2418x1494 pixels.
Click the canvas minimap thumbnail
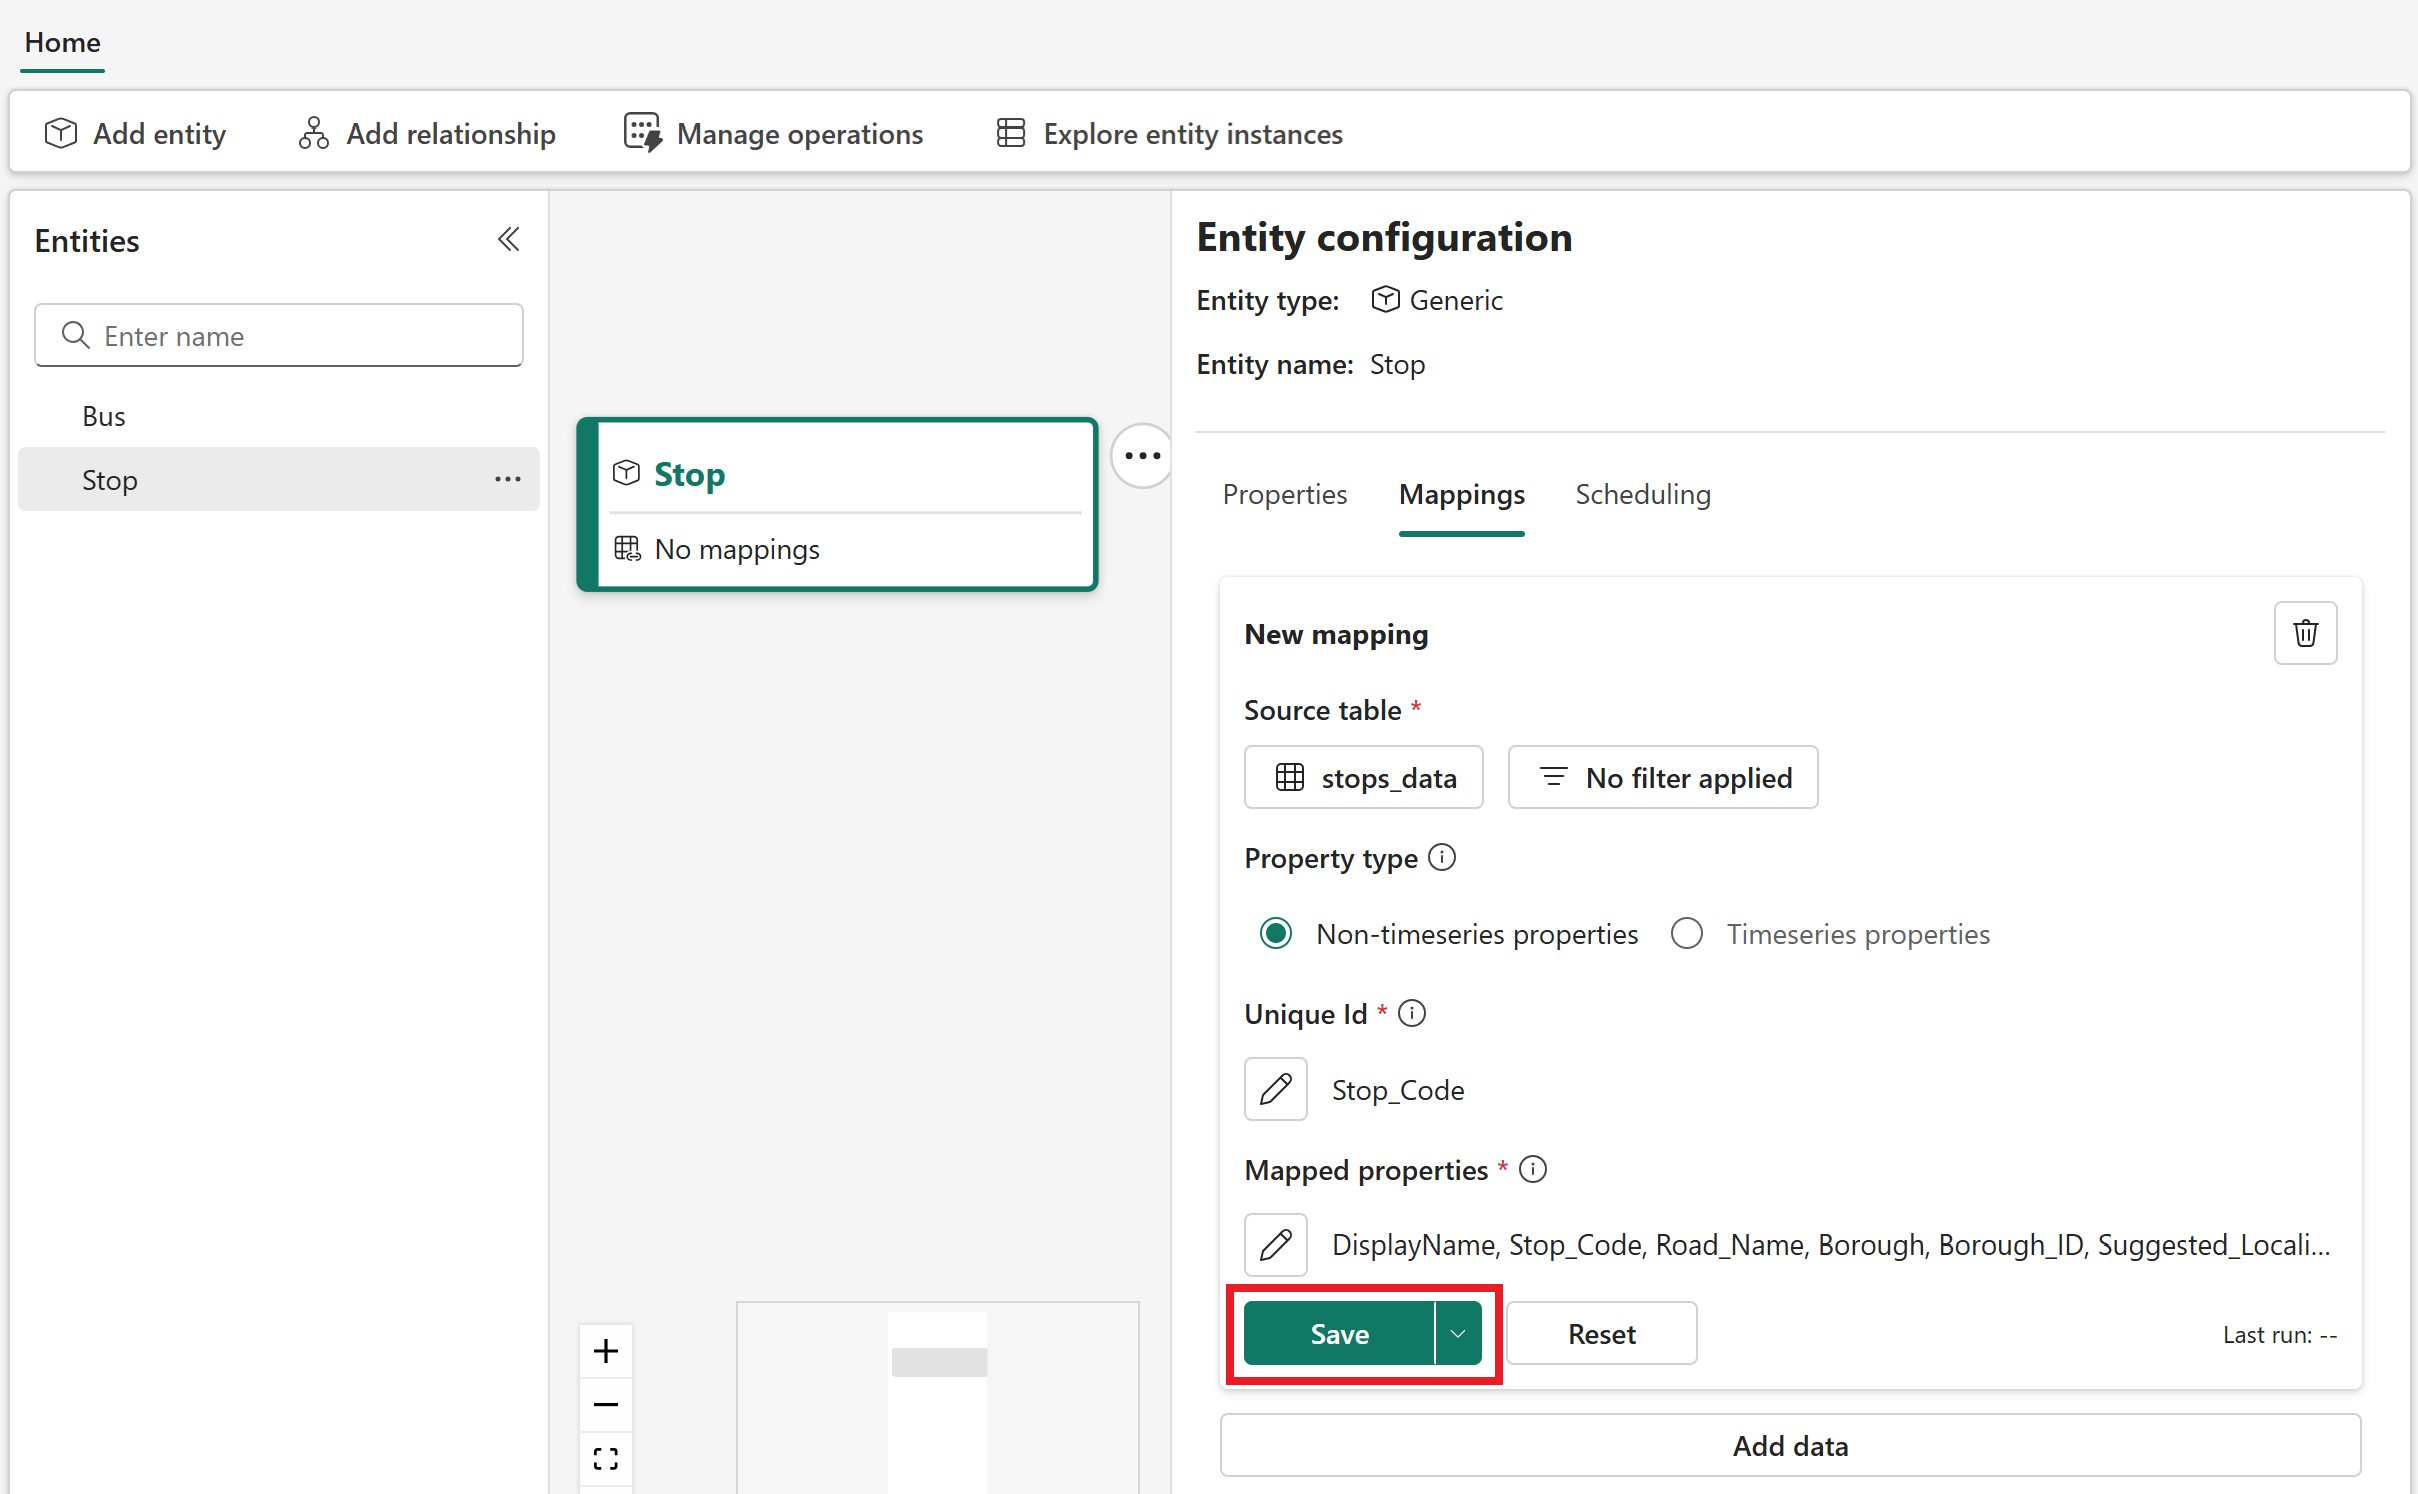(x=938, y=1397)
